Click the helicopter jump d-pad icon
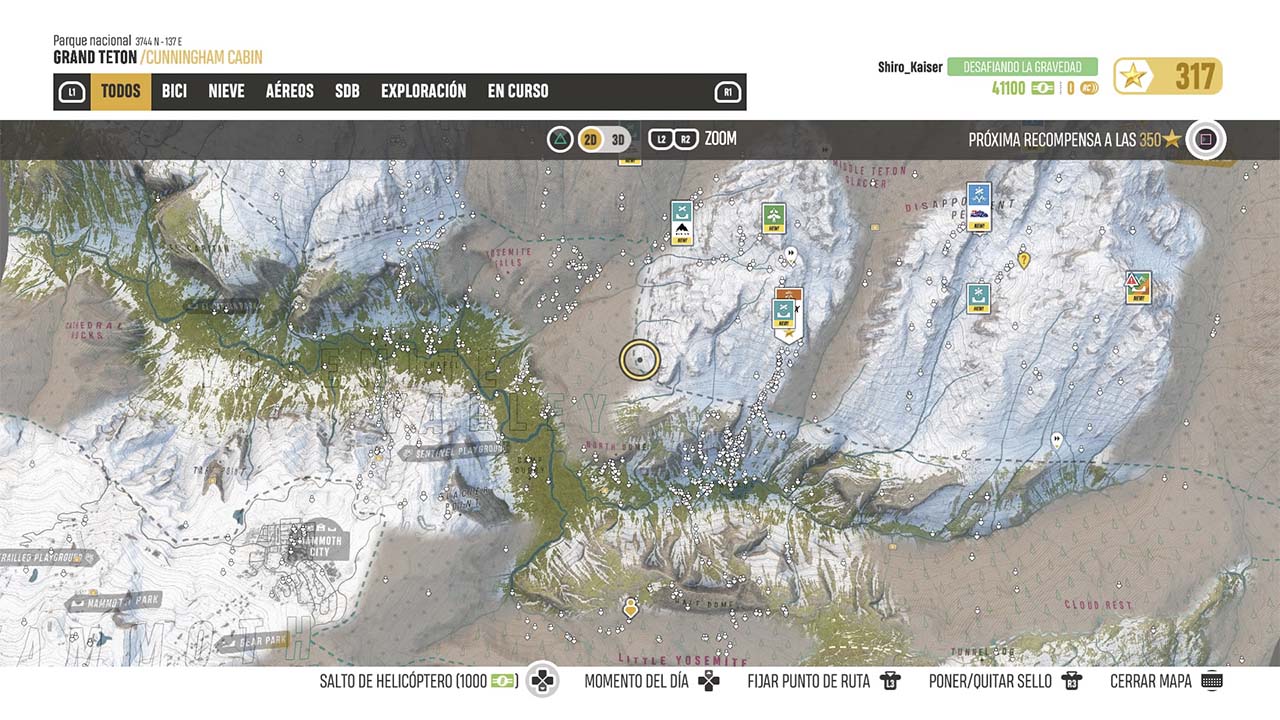Viewport: 1280px width, 720px height. click(542, 681)
